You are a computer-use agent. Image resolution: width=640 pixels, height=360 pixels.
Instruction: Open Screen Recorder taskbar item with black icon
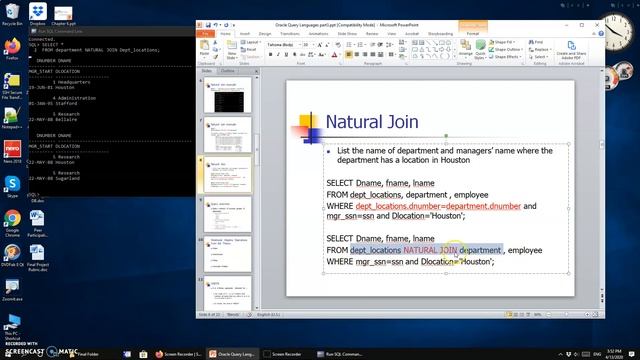282,354
